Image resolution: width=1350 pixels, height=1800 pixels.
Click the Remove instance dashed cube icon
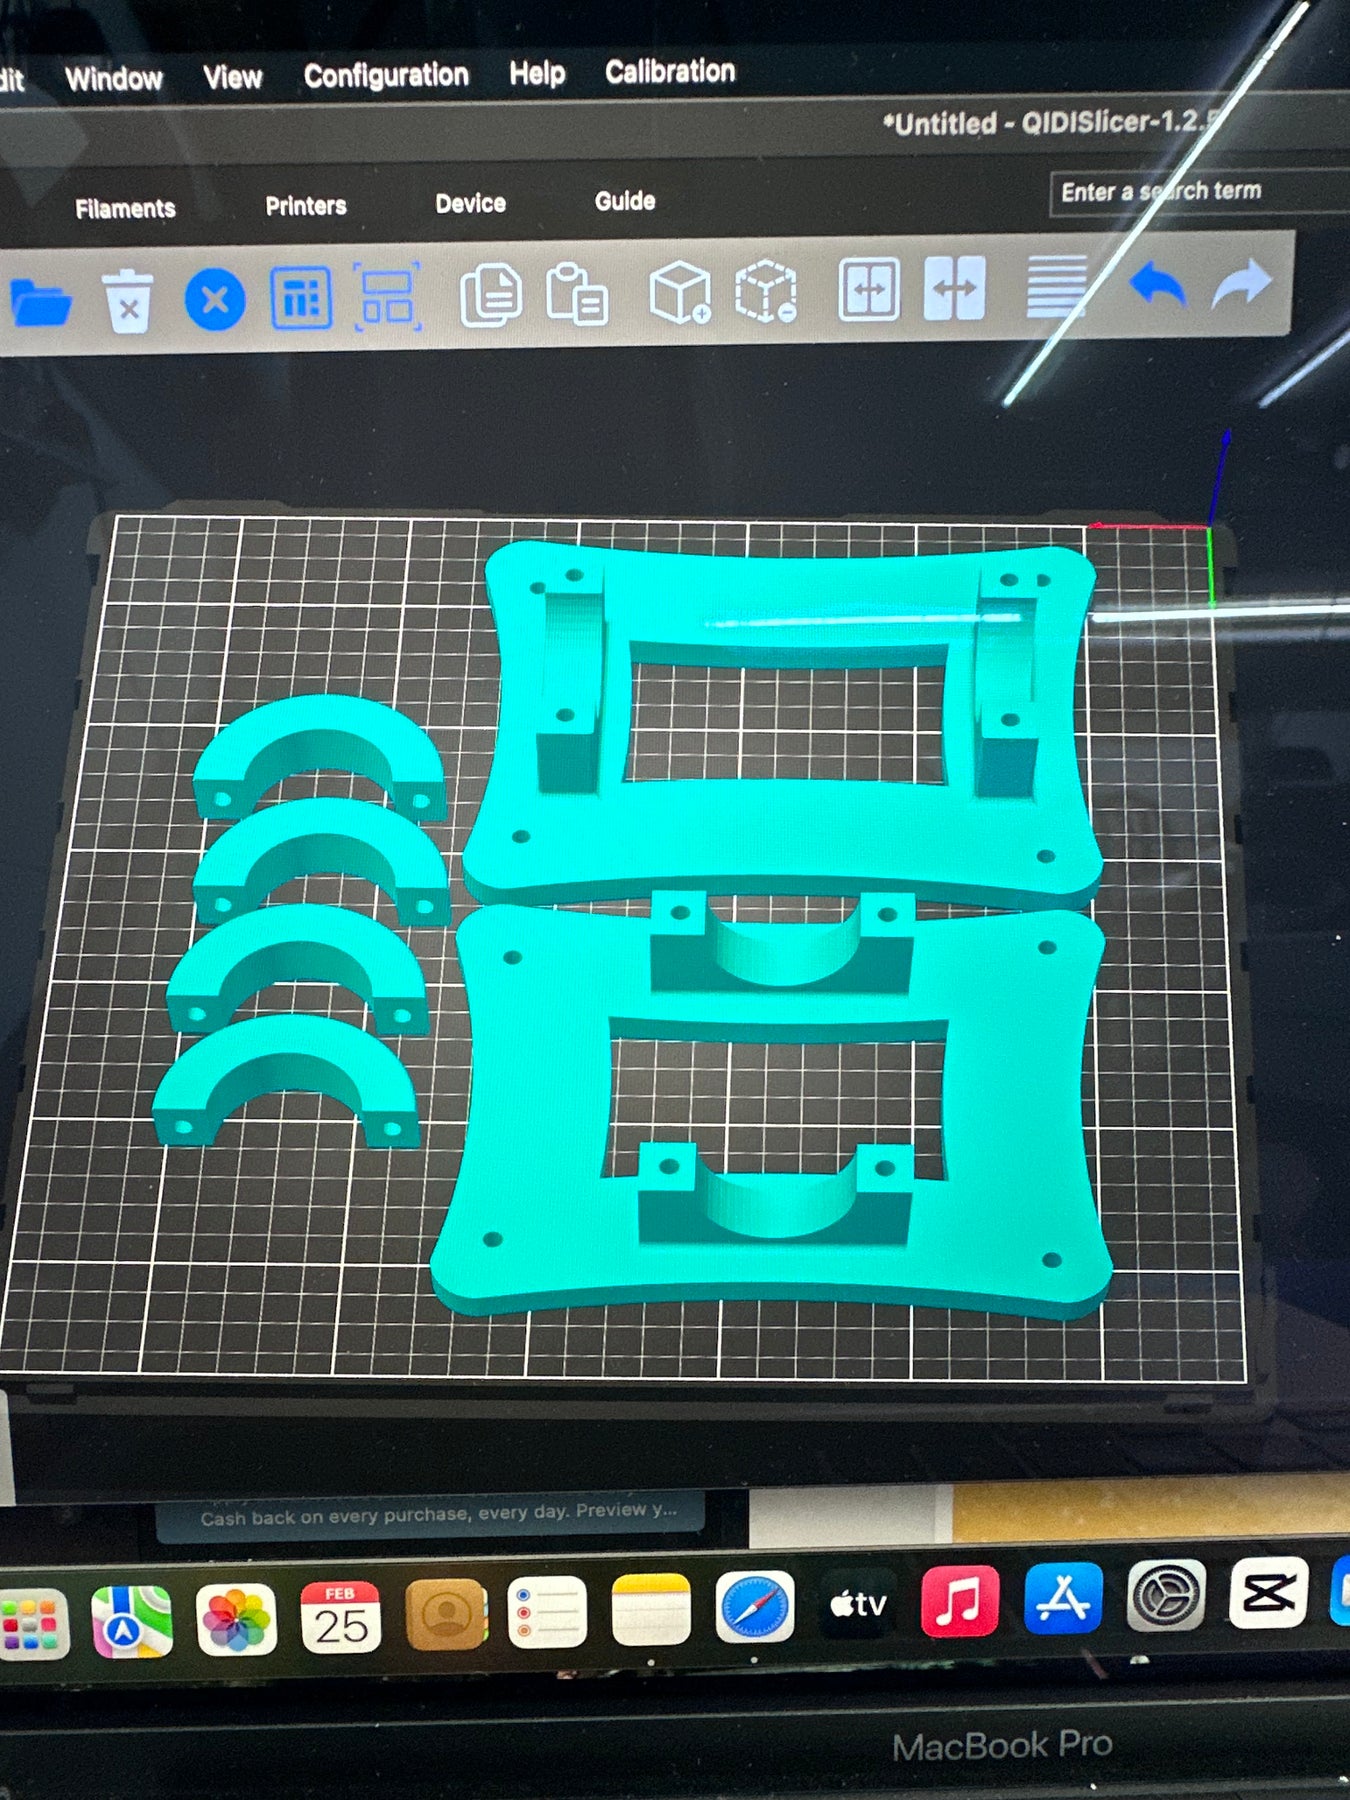click(x=766, y=291)
